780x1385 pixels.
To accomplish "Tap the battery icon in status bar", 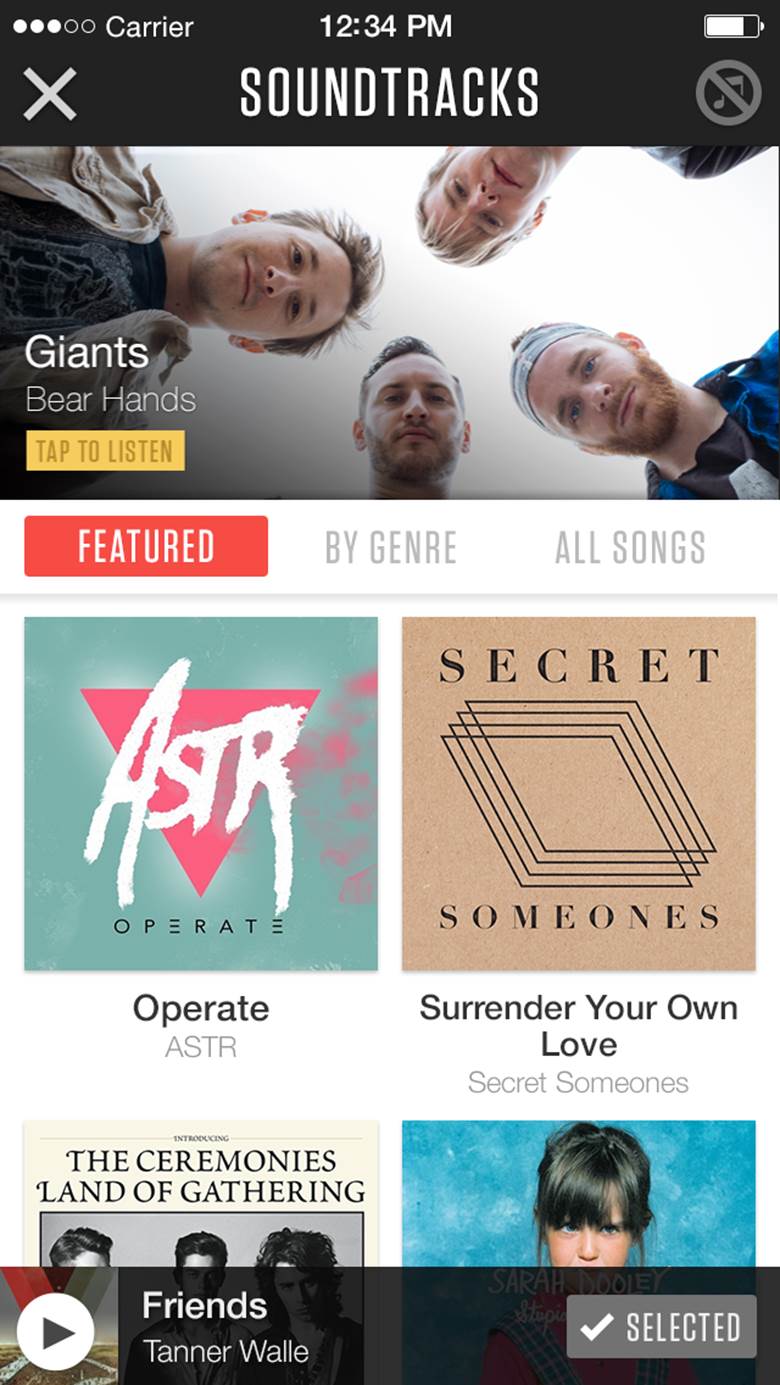I will point(734,26).
